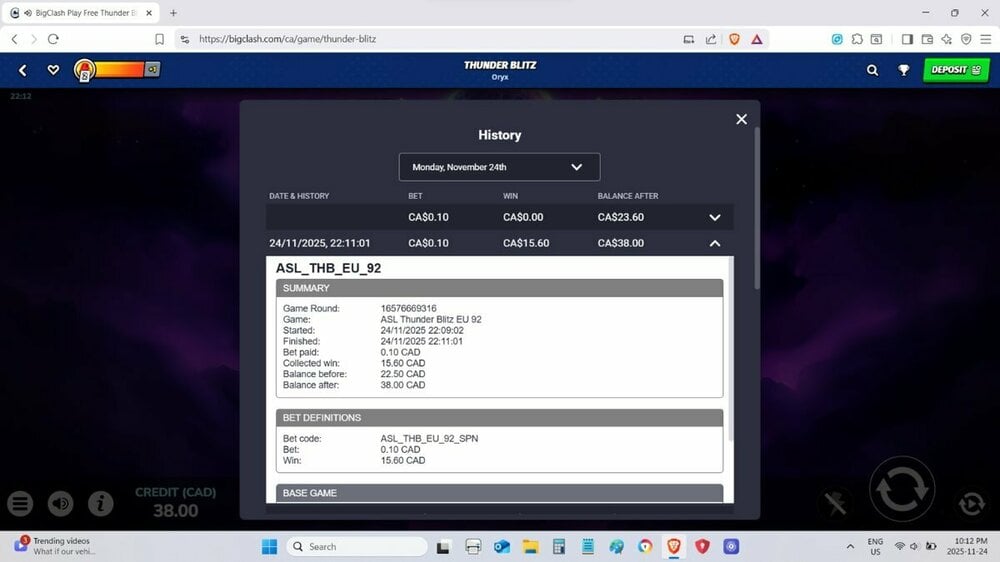The width and height of the screenshot is (1000, 562).
Task: Toggle the turbo lightning bolt mode
Action: pos(836,503)
